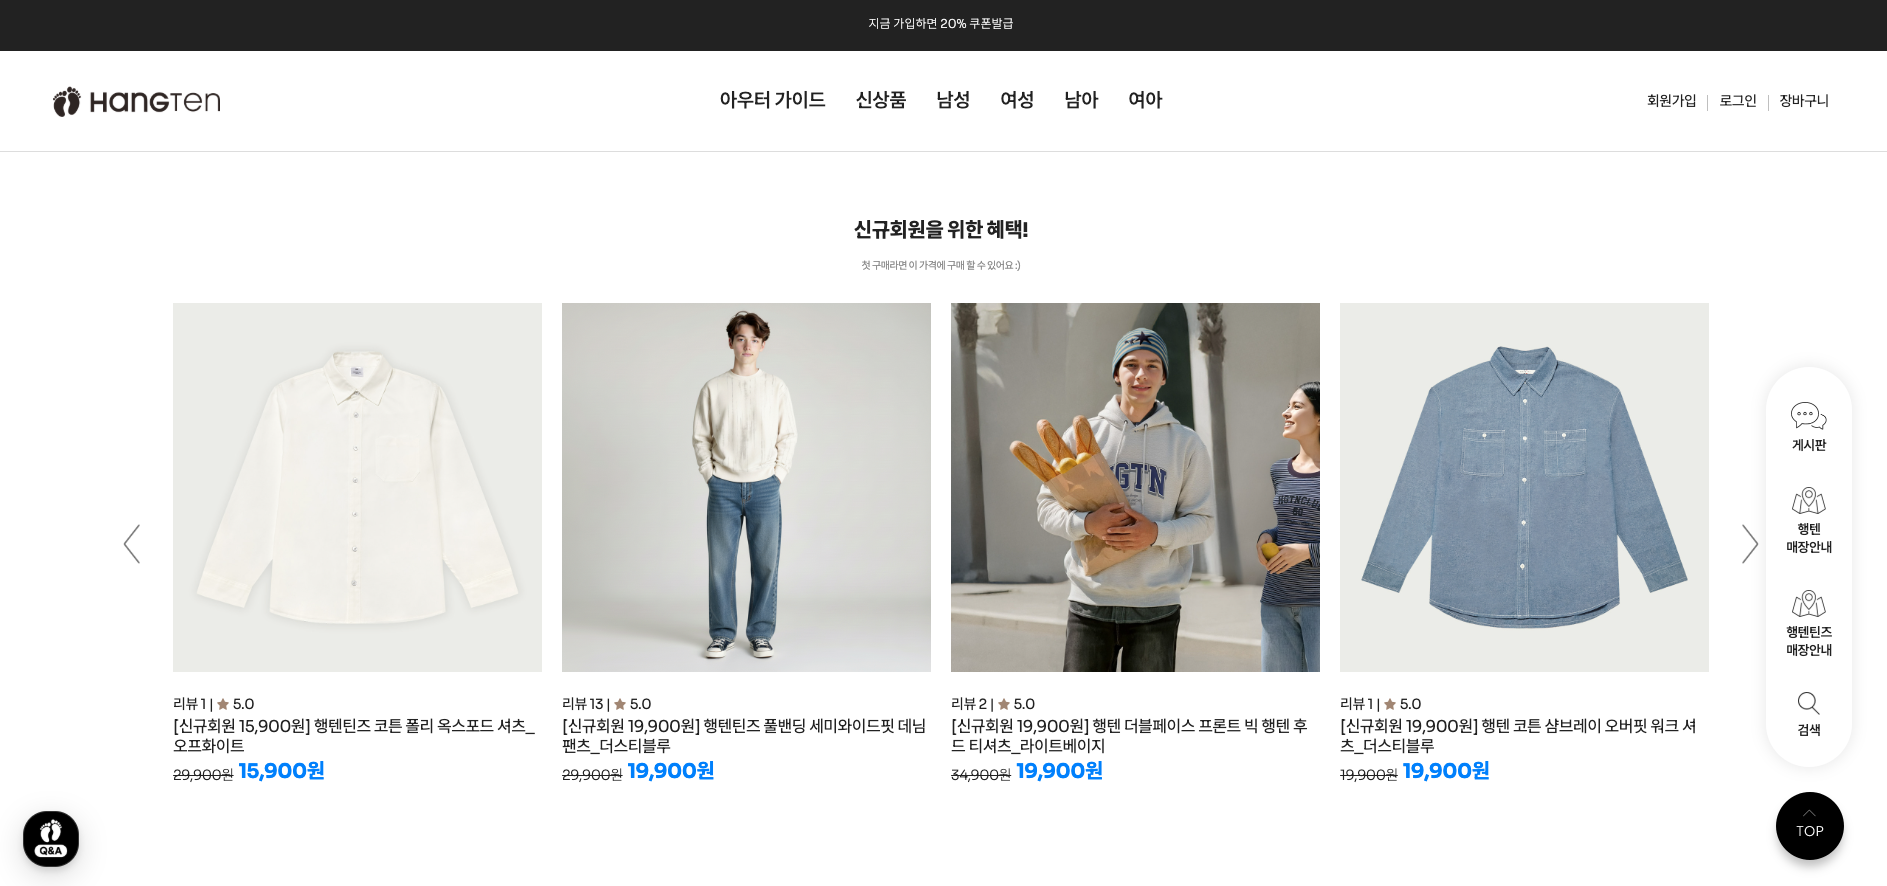
Task: Select the 남성 menu item
Action: point(953,100)
